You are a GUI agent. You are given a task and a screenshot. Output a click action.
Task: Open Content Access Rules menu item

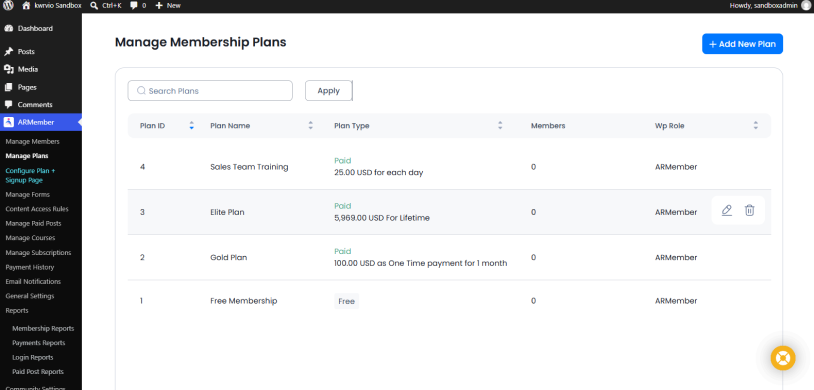(37, 209)
